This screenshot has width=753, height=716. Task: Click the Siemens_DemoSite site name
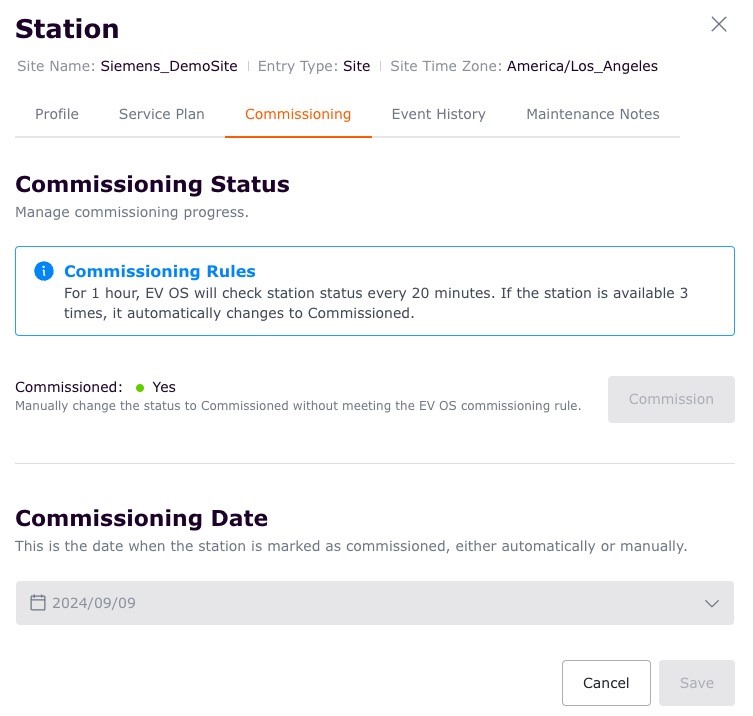pos(169,67)
